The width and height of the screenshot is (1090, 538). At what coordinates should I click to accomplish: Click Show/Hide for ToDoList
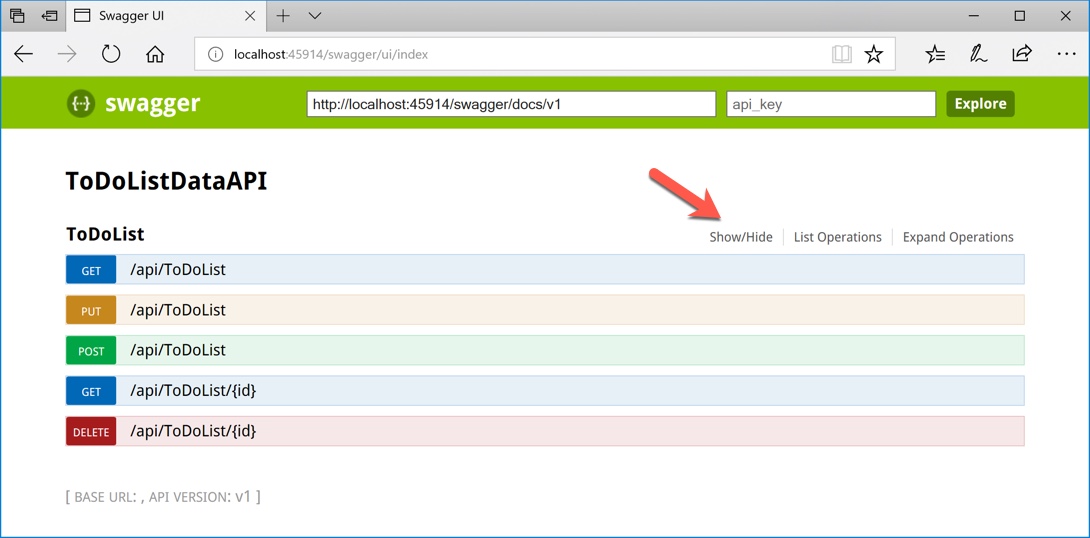[x=741, y=237]
